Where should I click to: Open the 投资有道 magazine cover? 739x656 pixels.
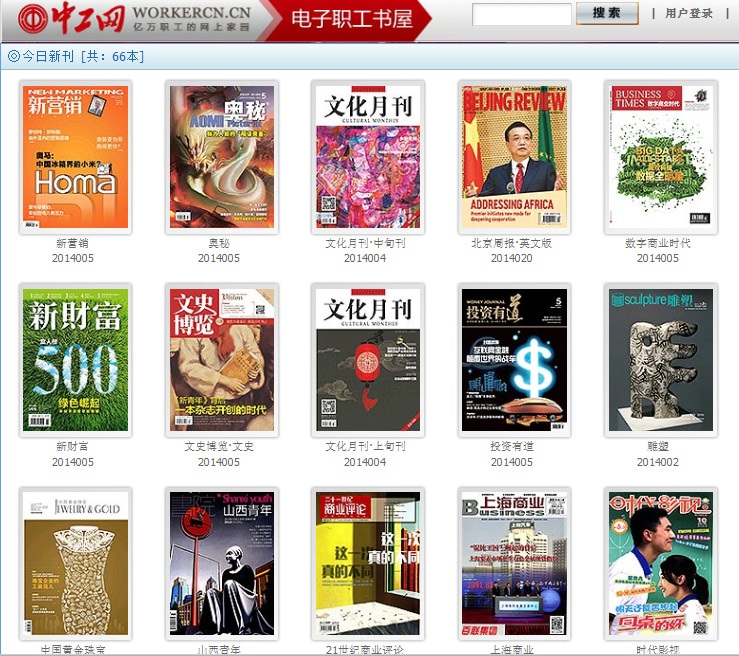tap(514, 360)
